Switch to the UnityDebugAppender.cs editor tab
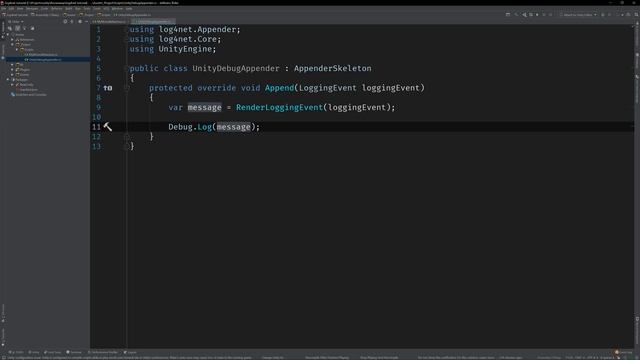The height and width of the screenshot is (360, 640). point(153,21)
